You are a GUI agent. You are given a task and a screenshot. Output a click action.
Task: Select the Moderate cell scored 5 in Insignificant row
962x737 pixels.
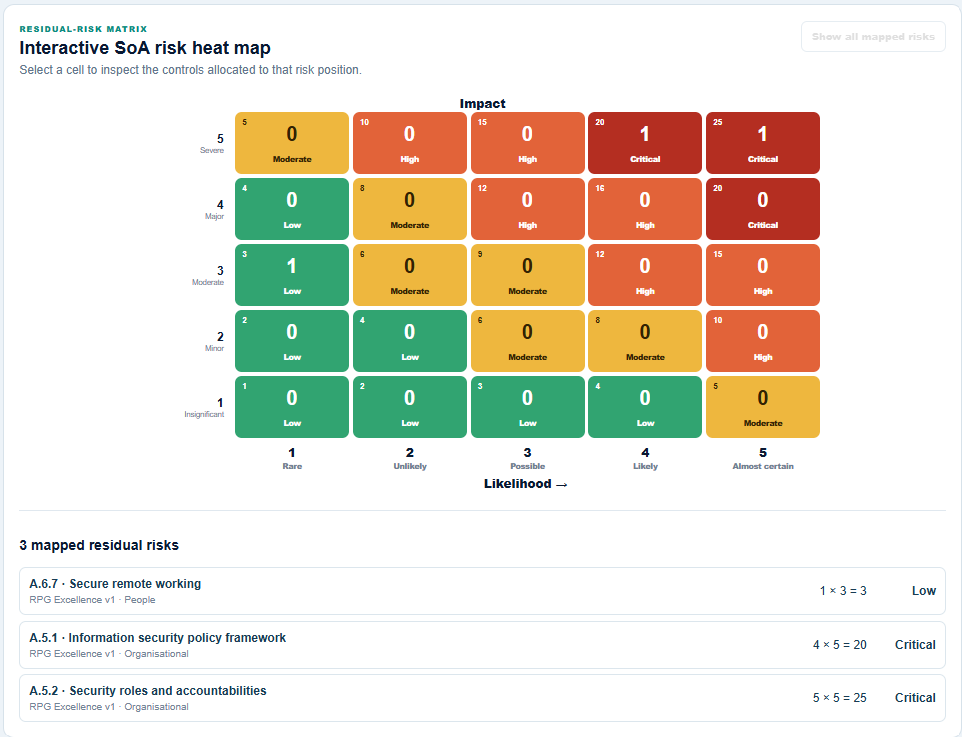763,407
